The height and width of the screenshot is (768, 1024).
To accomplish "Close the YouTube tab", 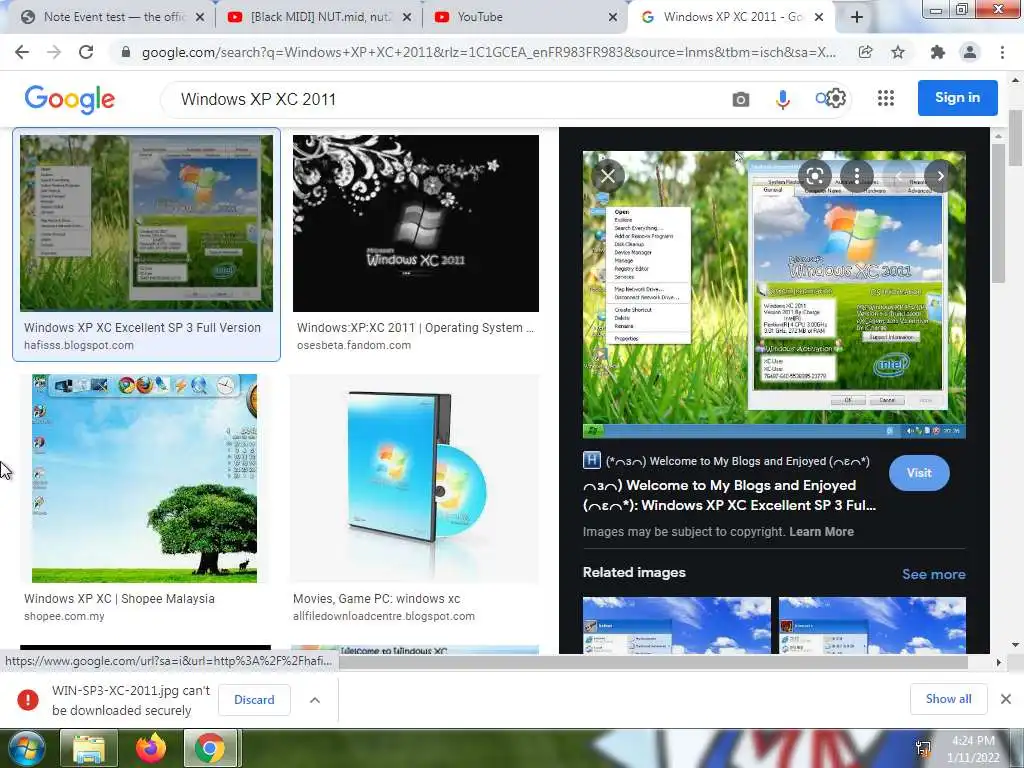I will (613, 17).
